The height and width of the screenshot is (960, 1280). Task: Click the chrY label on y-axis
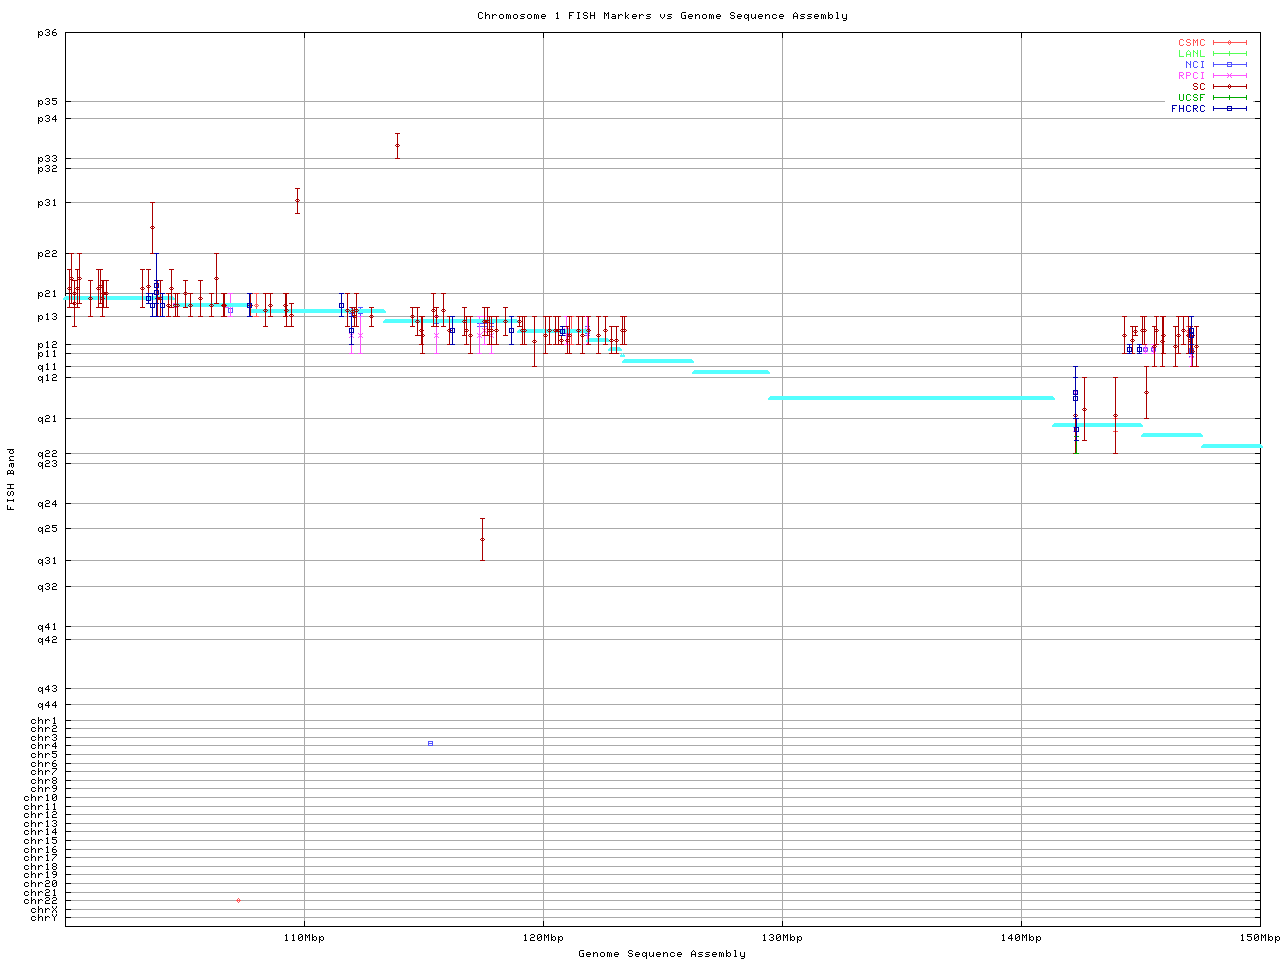(44, 918)
